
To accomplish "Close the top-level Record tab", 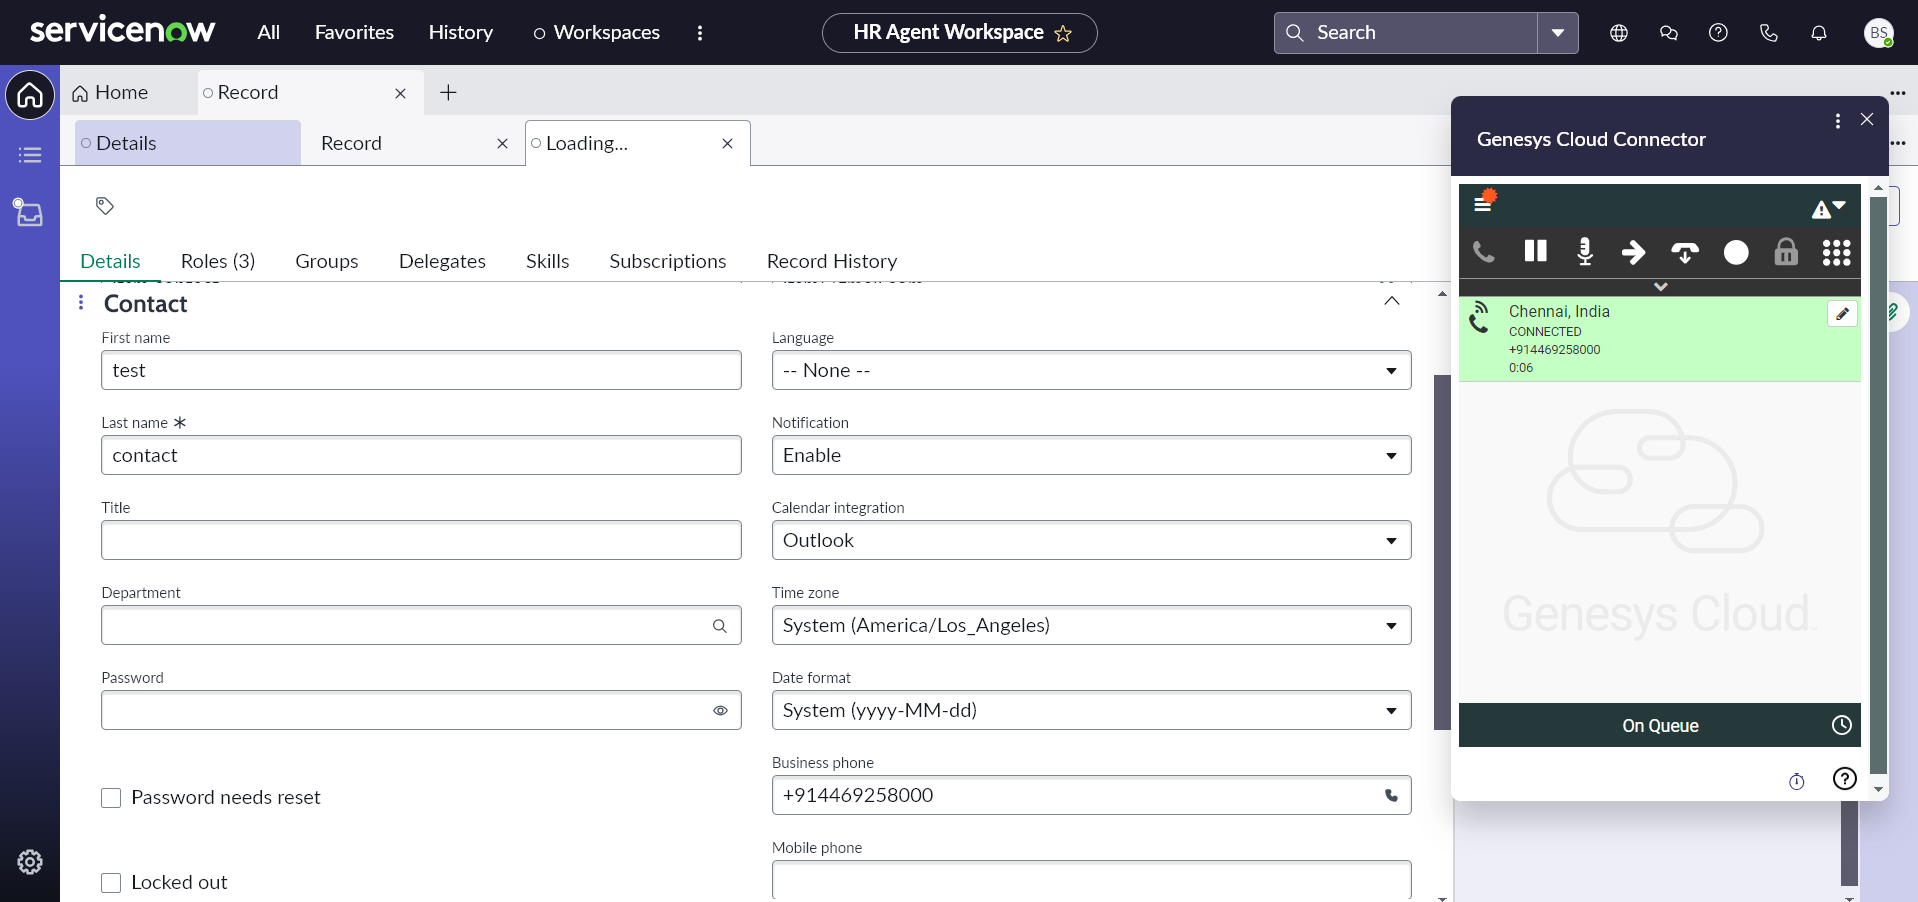I will (x=400, y=93).
